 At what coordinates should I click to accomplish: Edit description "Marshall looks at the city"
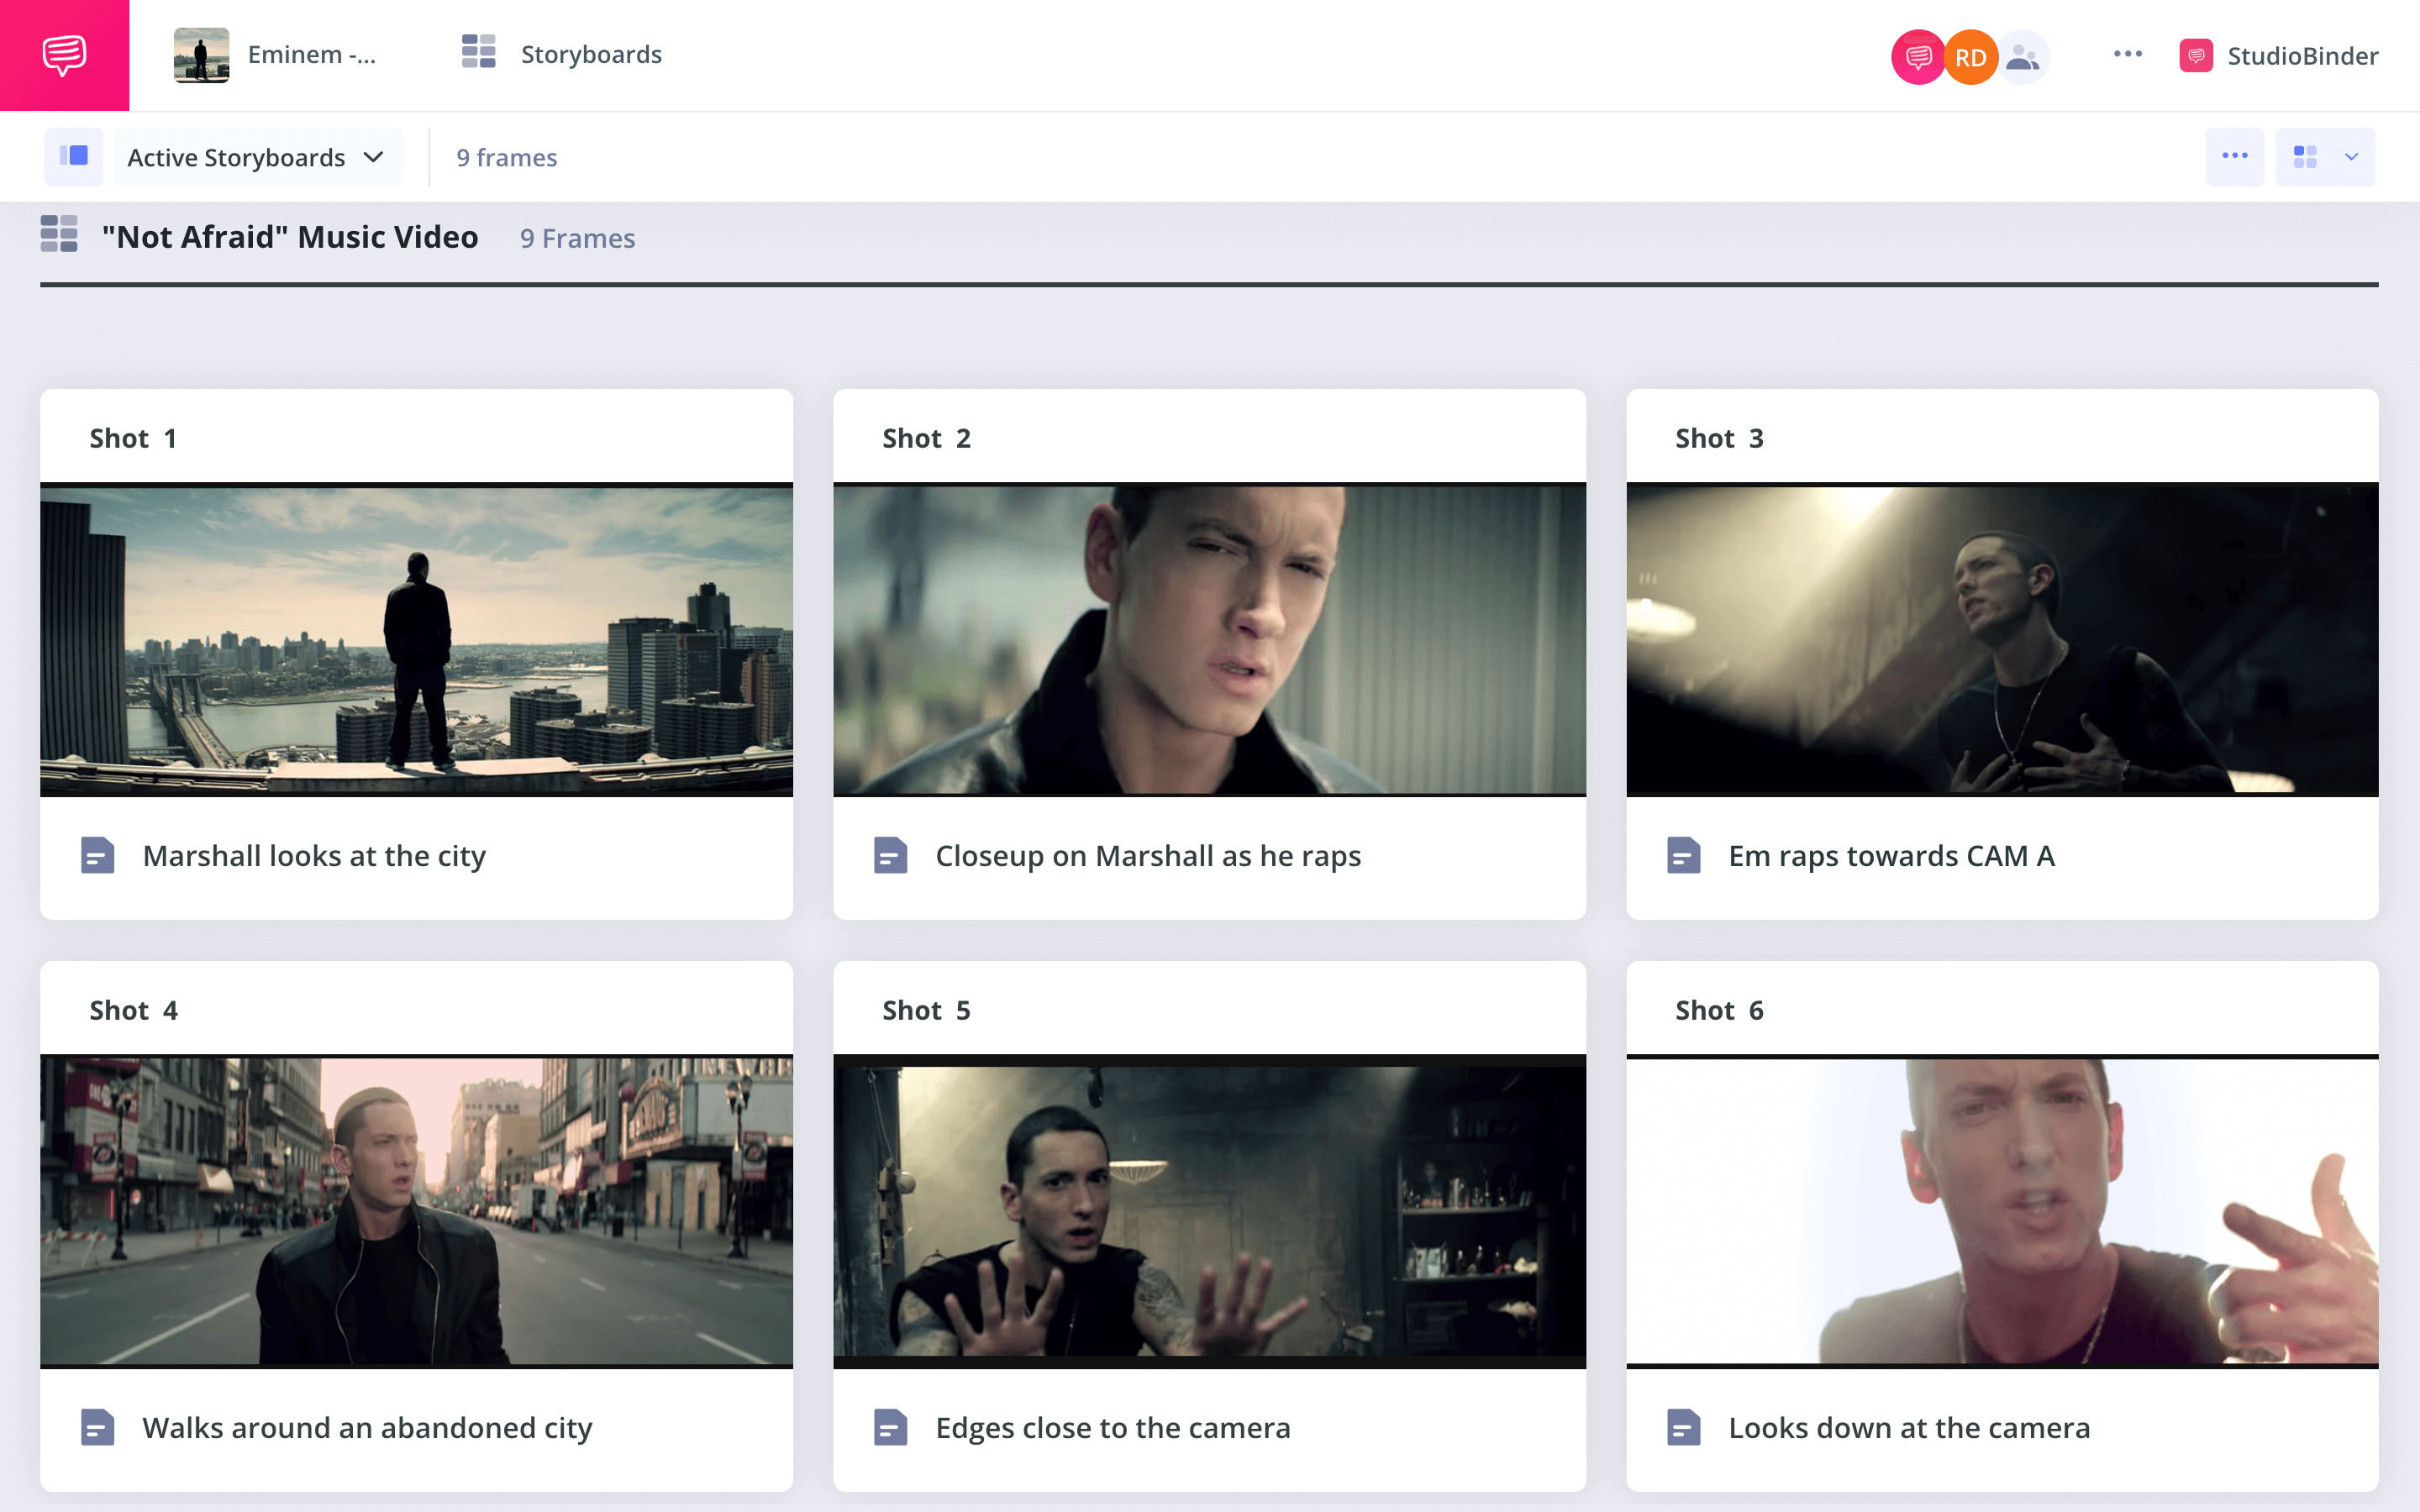click(314, 856)
